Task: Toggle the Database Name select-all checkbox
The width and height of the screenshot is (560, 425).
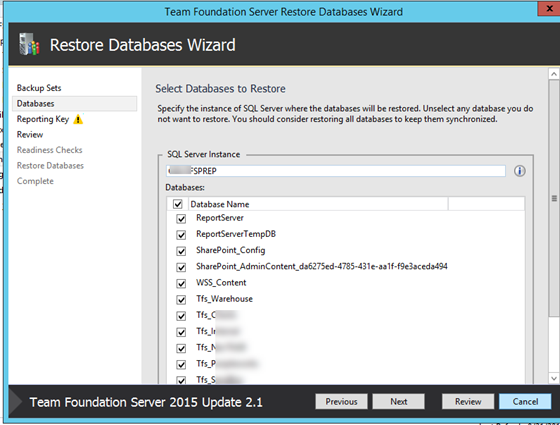Action: pyautogui.click(x=178, y=204)
